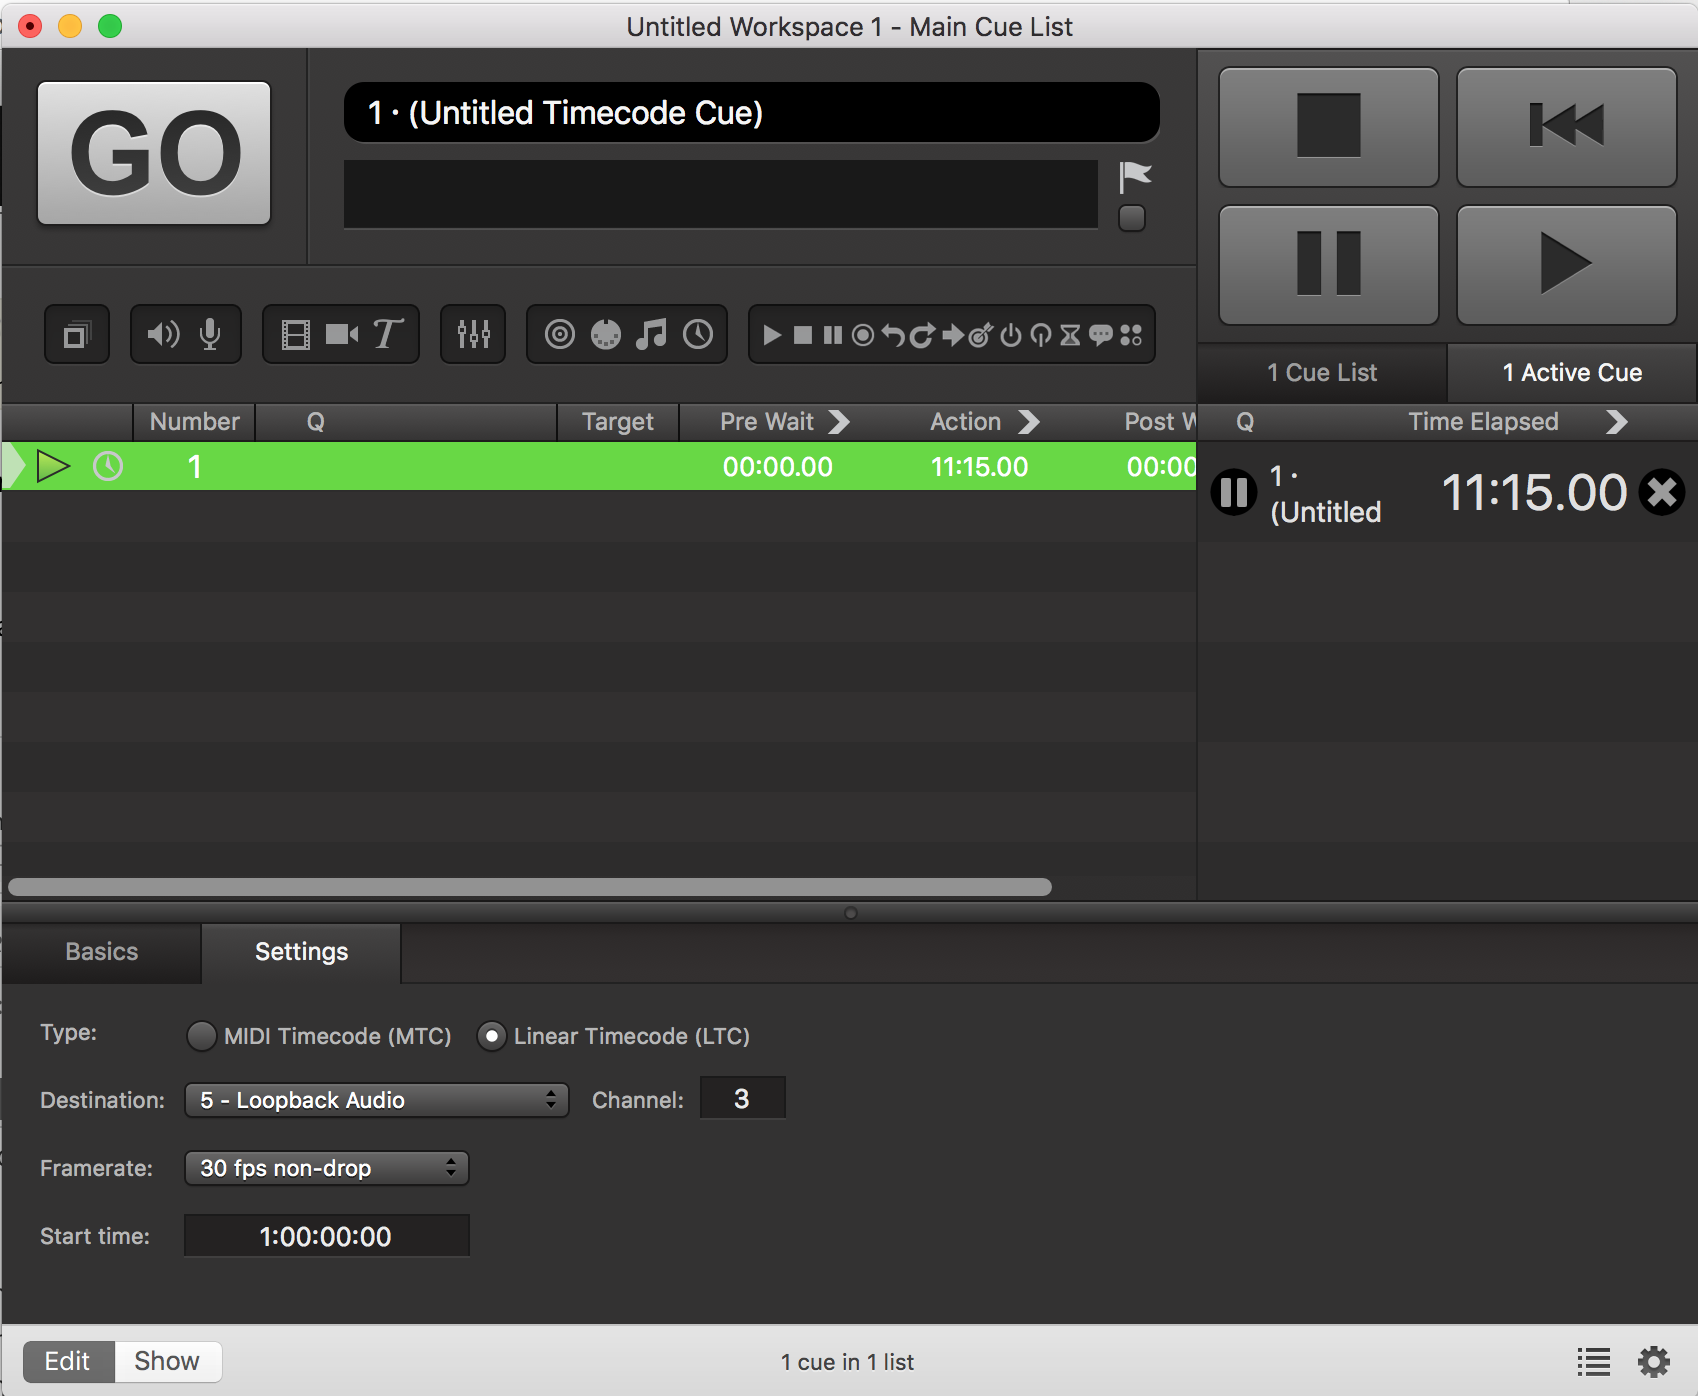1698x1396 pixels.
Task: Open the Destination dropdown showing Loopback Audio
Action: click(x=377, y=1100)
